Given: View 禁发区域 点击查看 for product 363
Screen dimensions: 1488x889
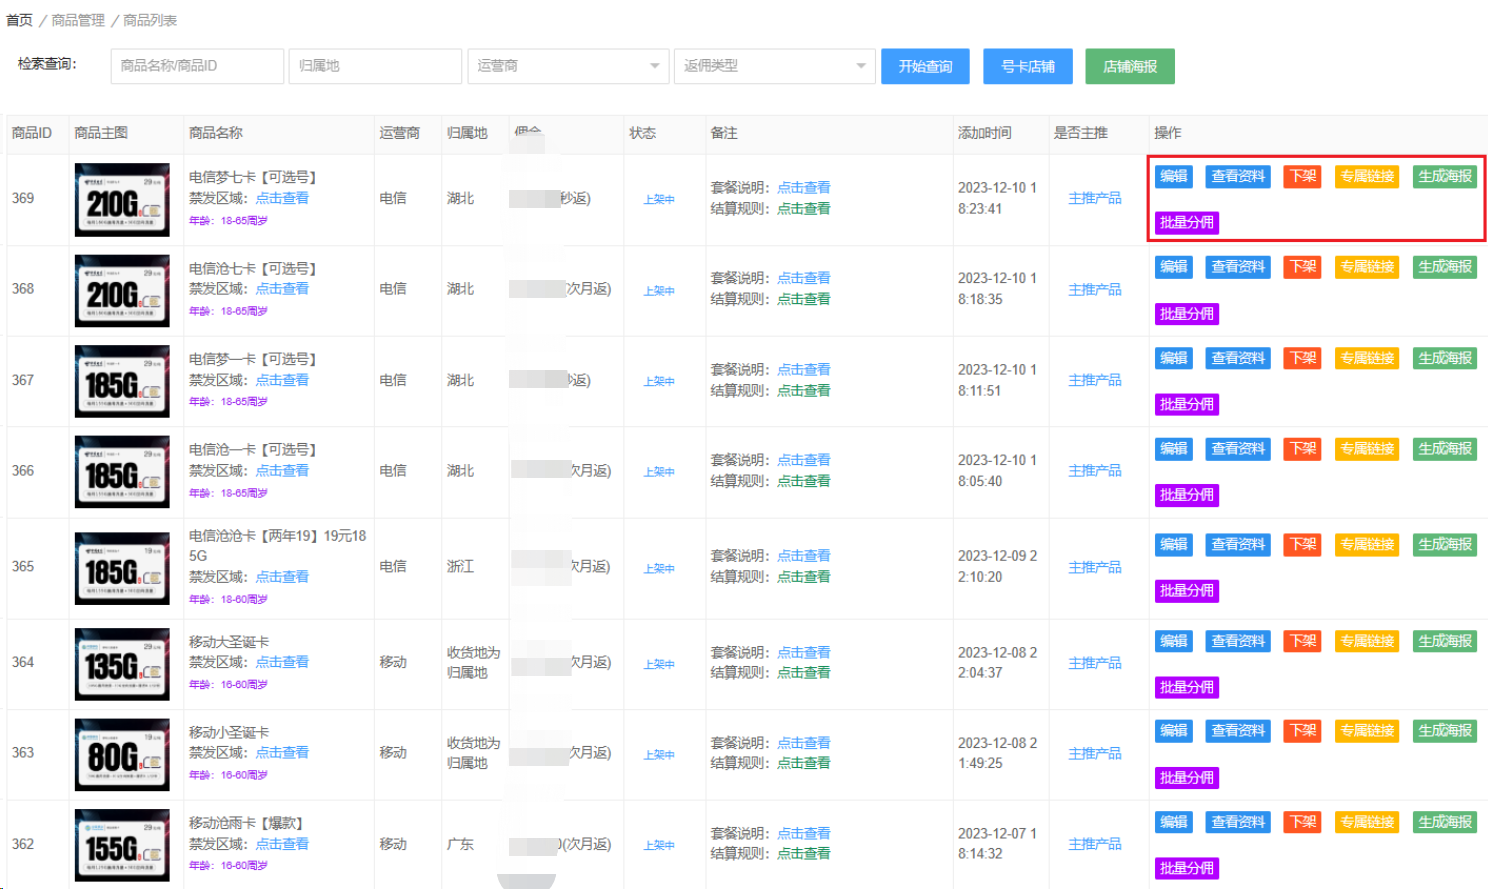Looking at the screenshot, I should tap(282, 752).
